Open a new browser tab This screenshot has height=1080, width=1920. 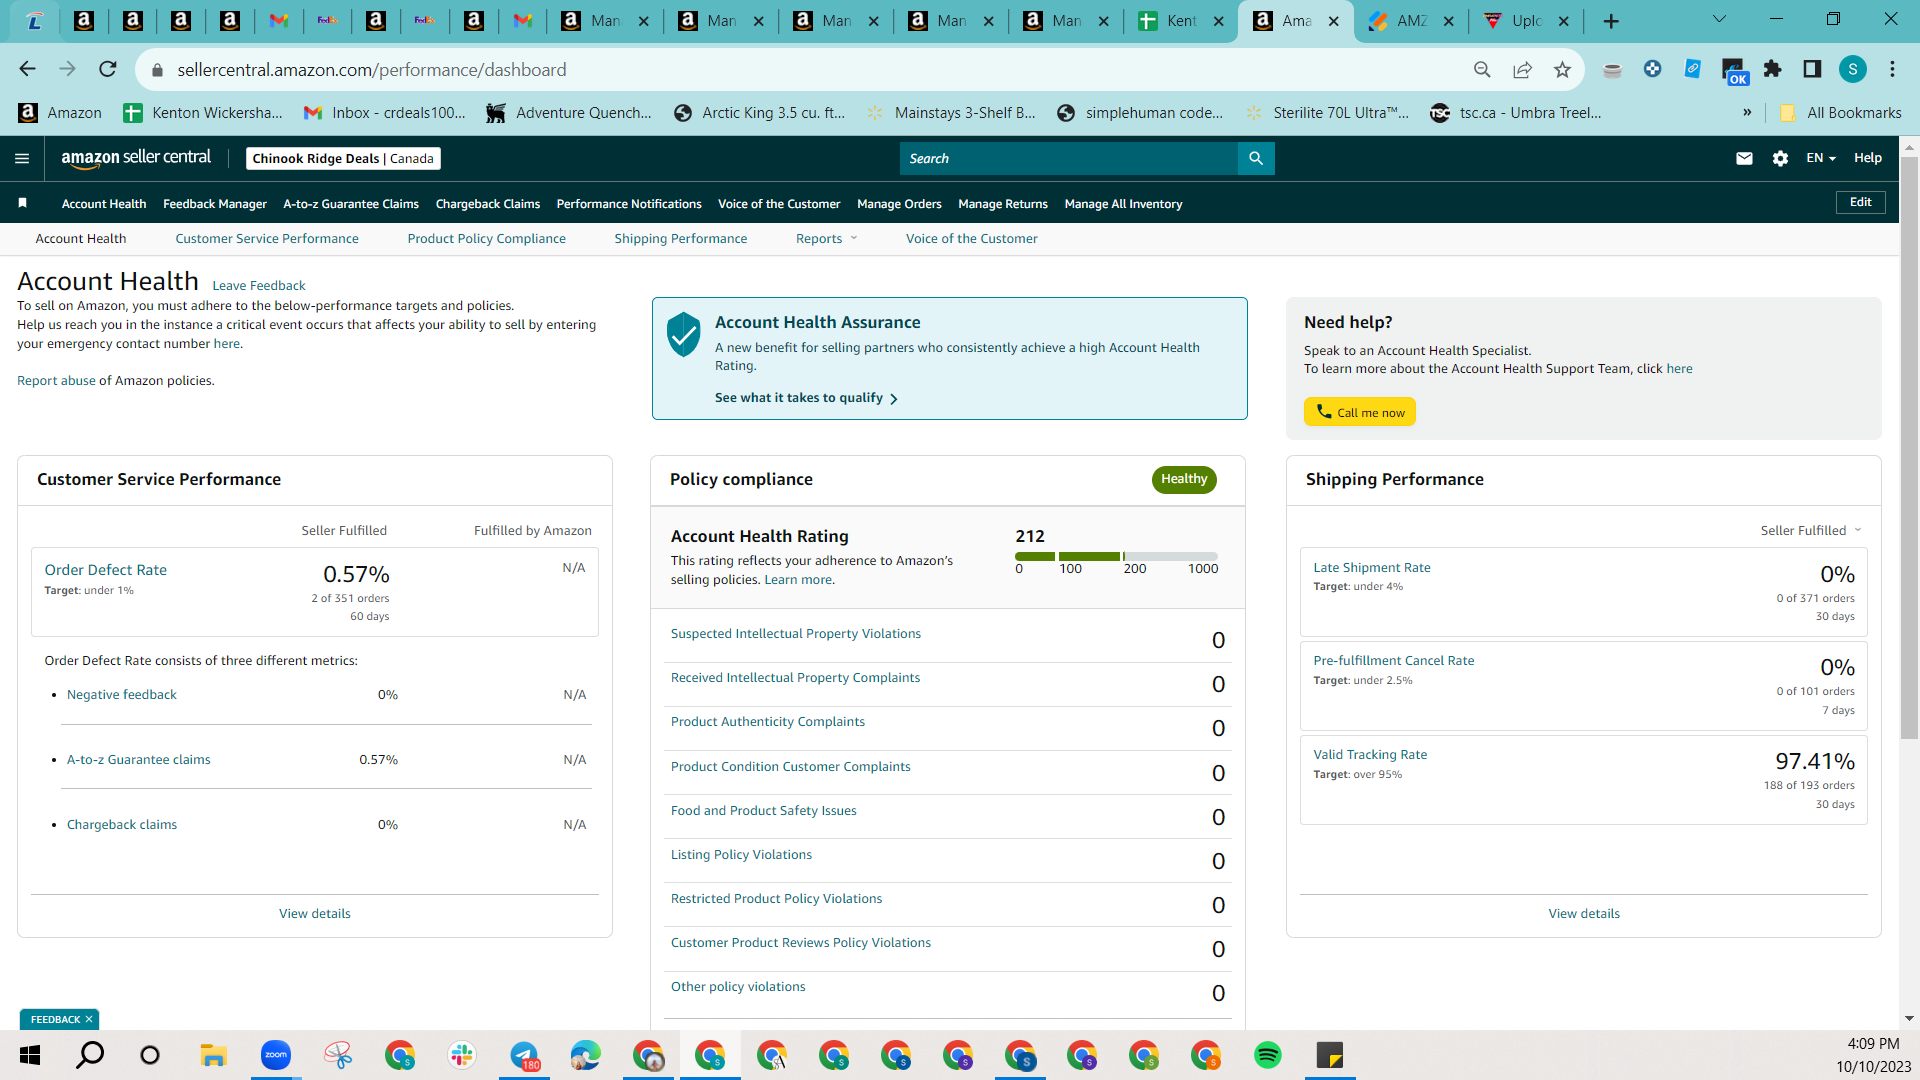1611,21
